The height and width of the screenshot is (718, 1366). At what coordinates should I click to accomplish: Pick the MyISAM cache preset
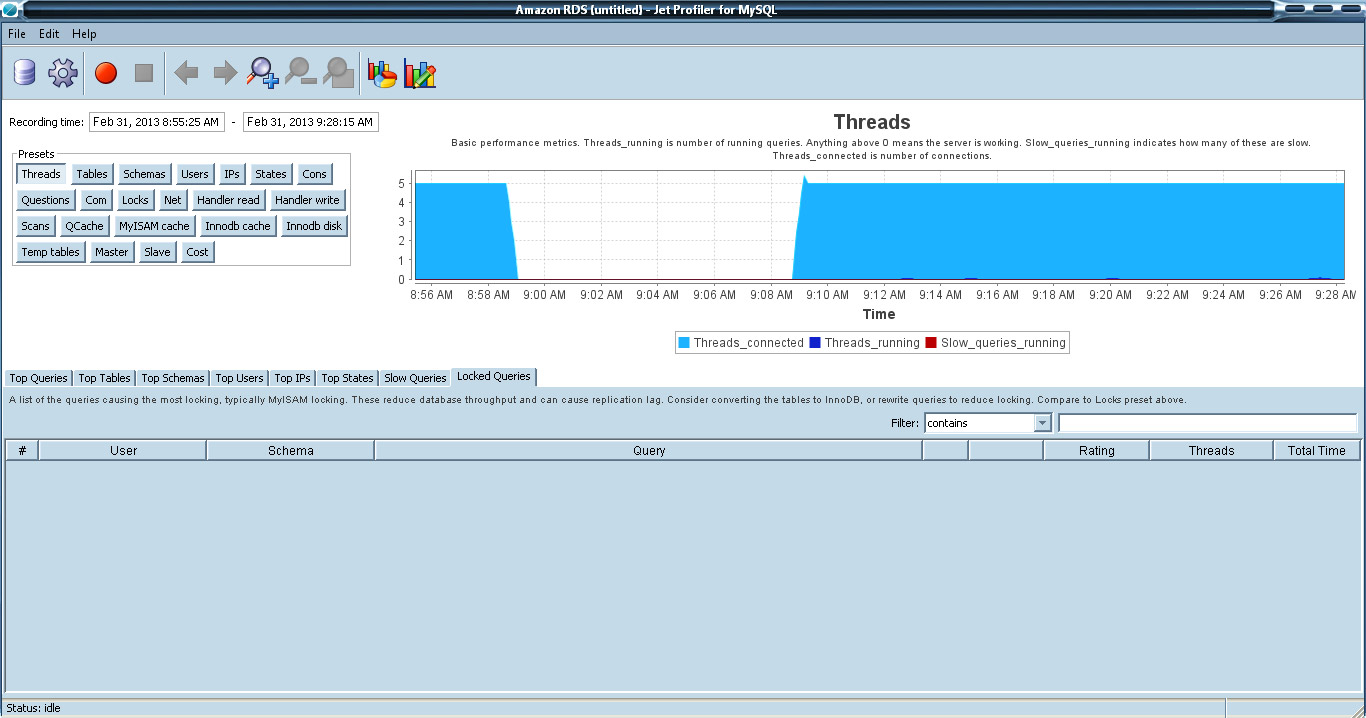(154, 226)
